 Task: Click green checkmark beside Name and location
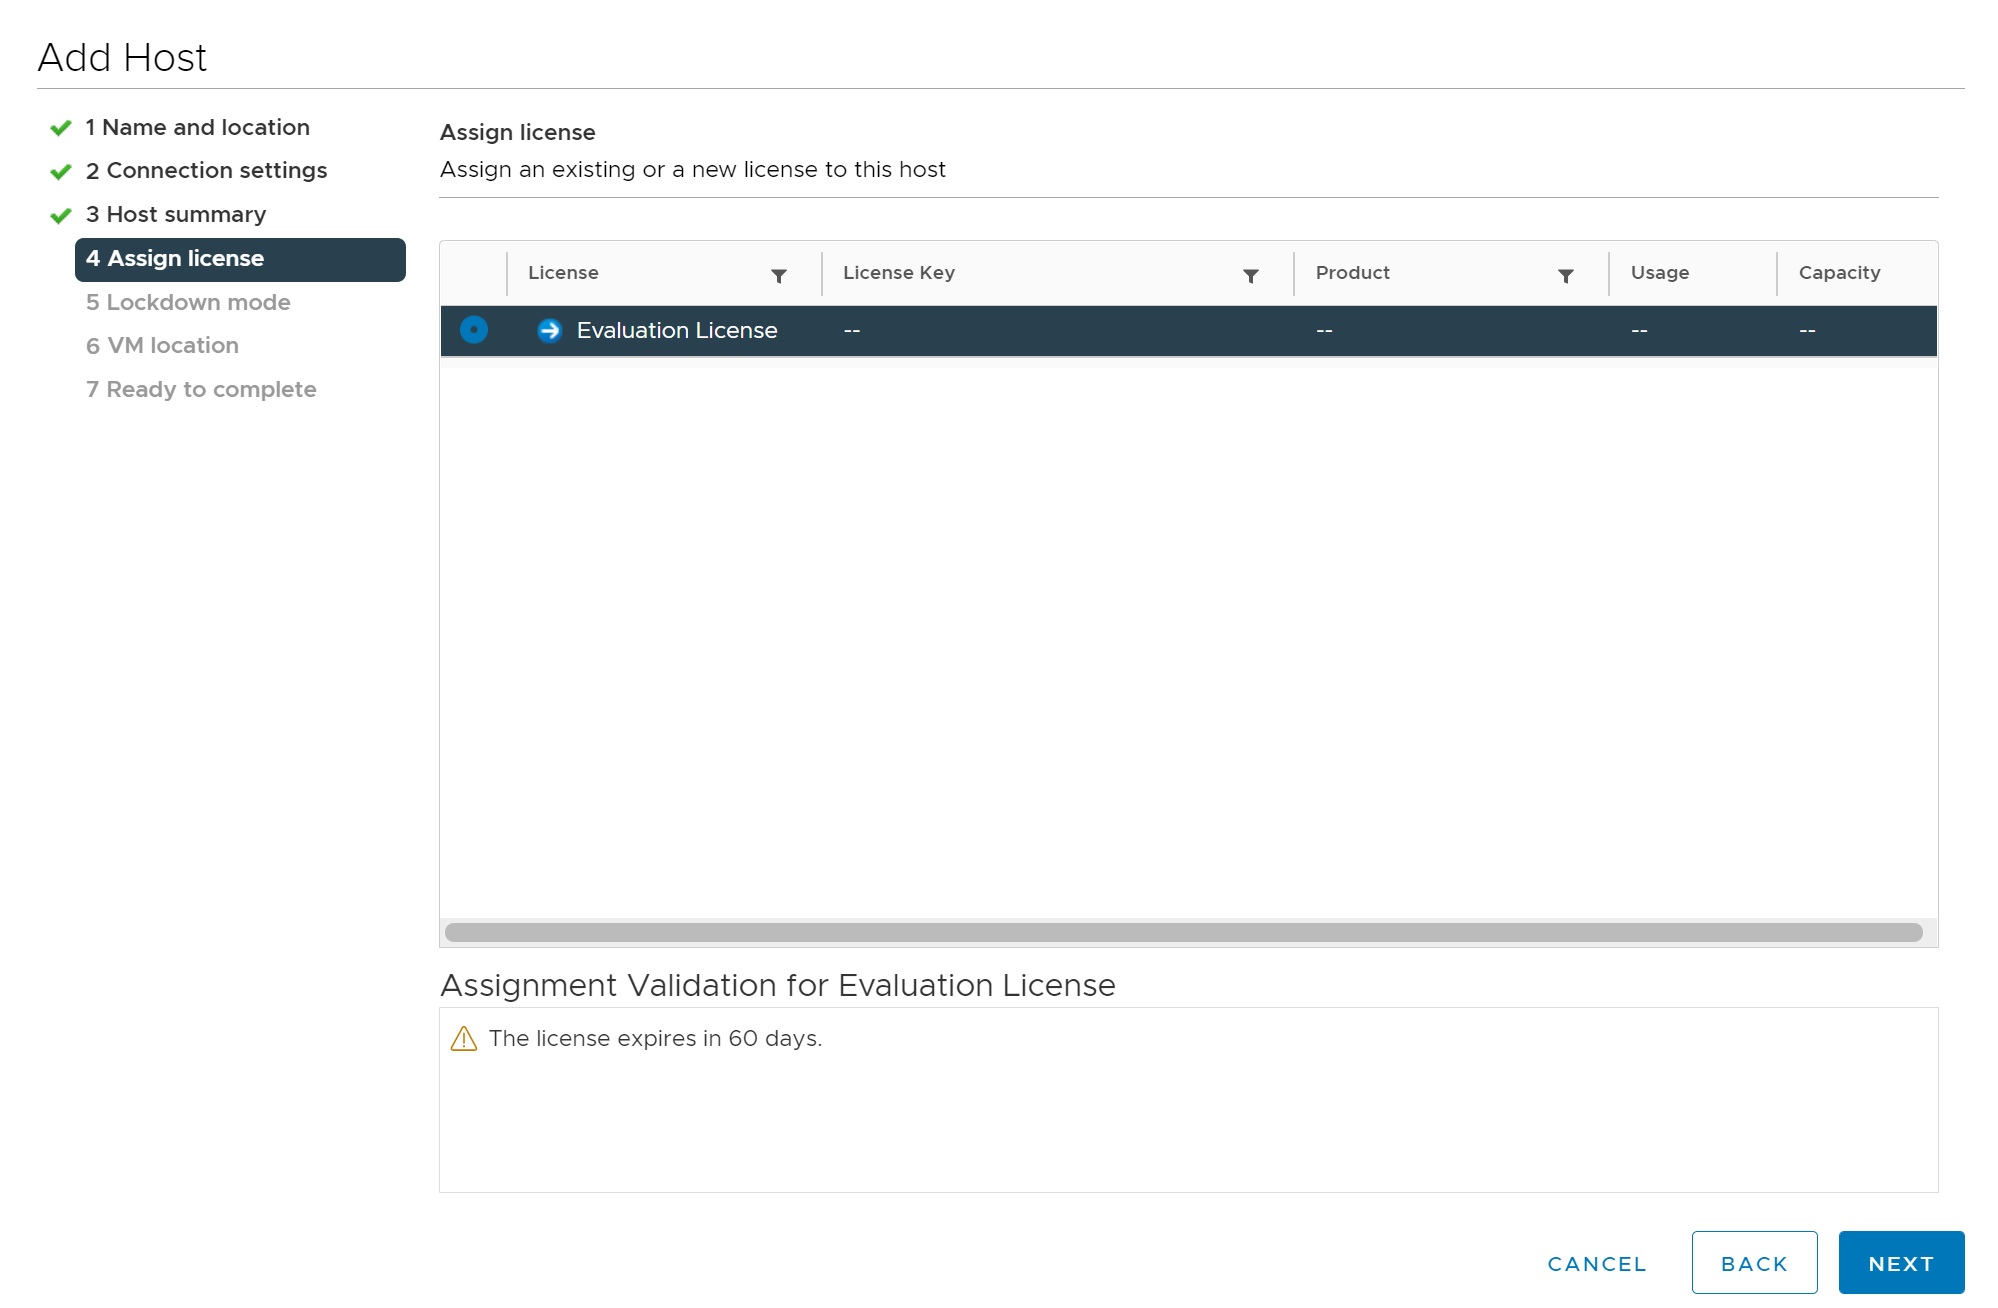tap(61, 128)
